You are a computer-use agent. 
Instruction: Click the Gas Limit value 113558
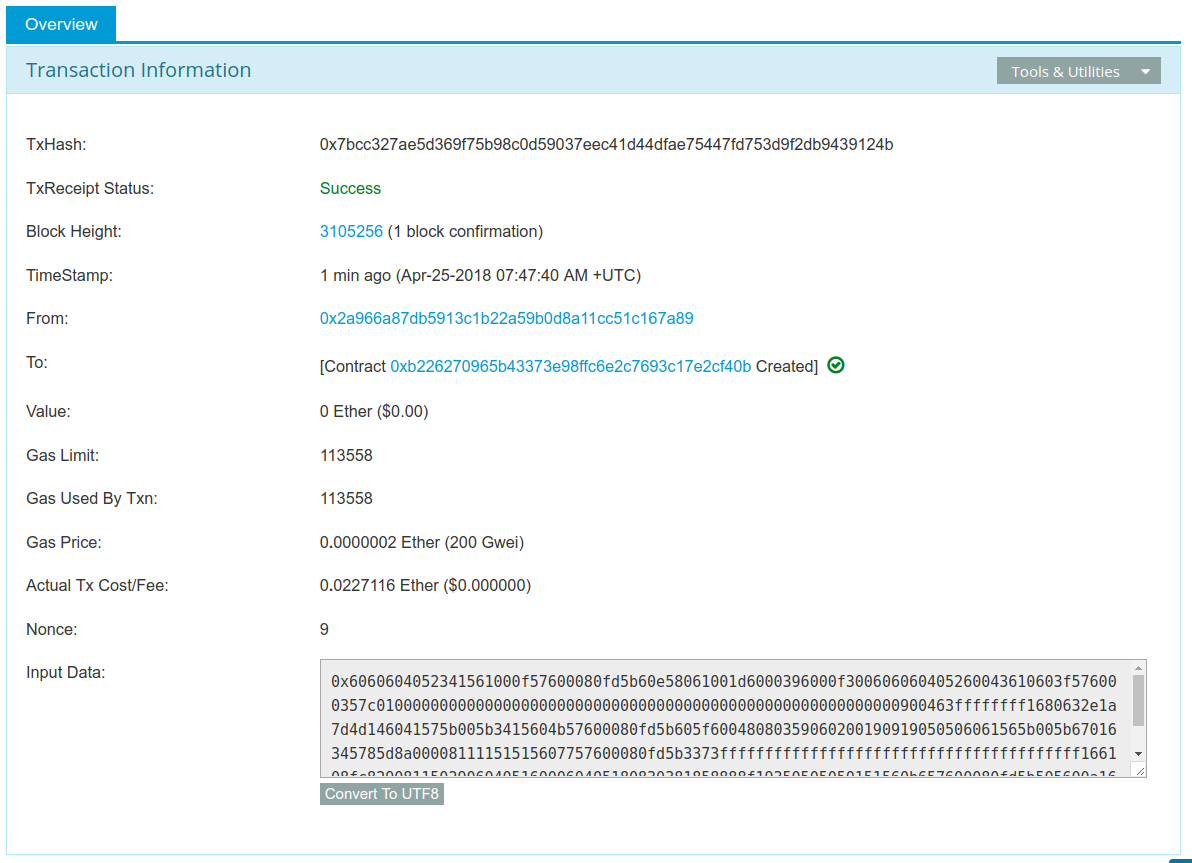[346, 455]
